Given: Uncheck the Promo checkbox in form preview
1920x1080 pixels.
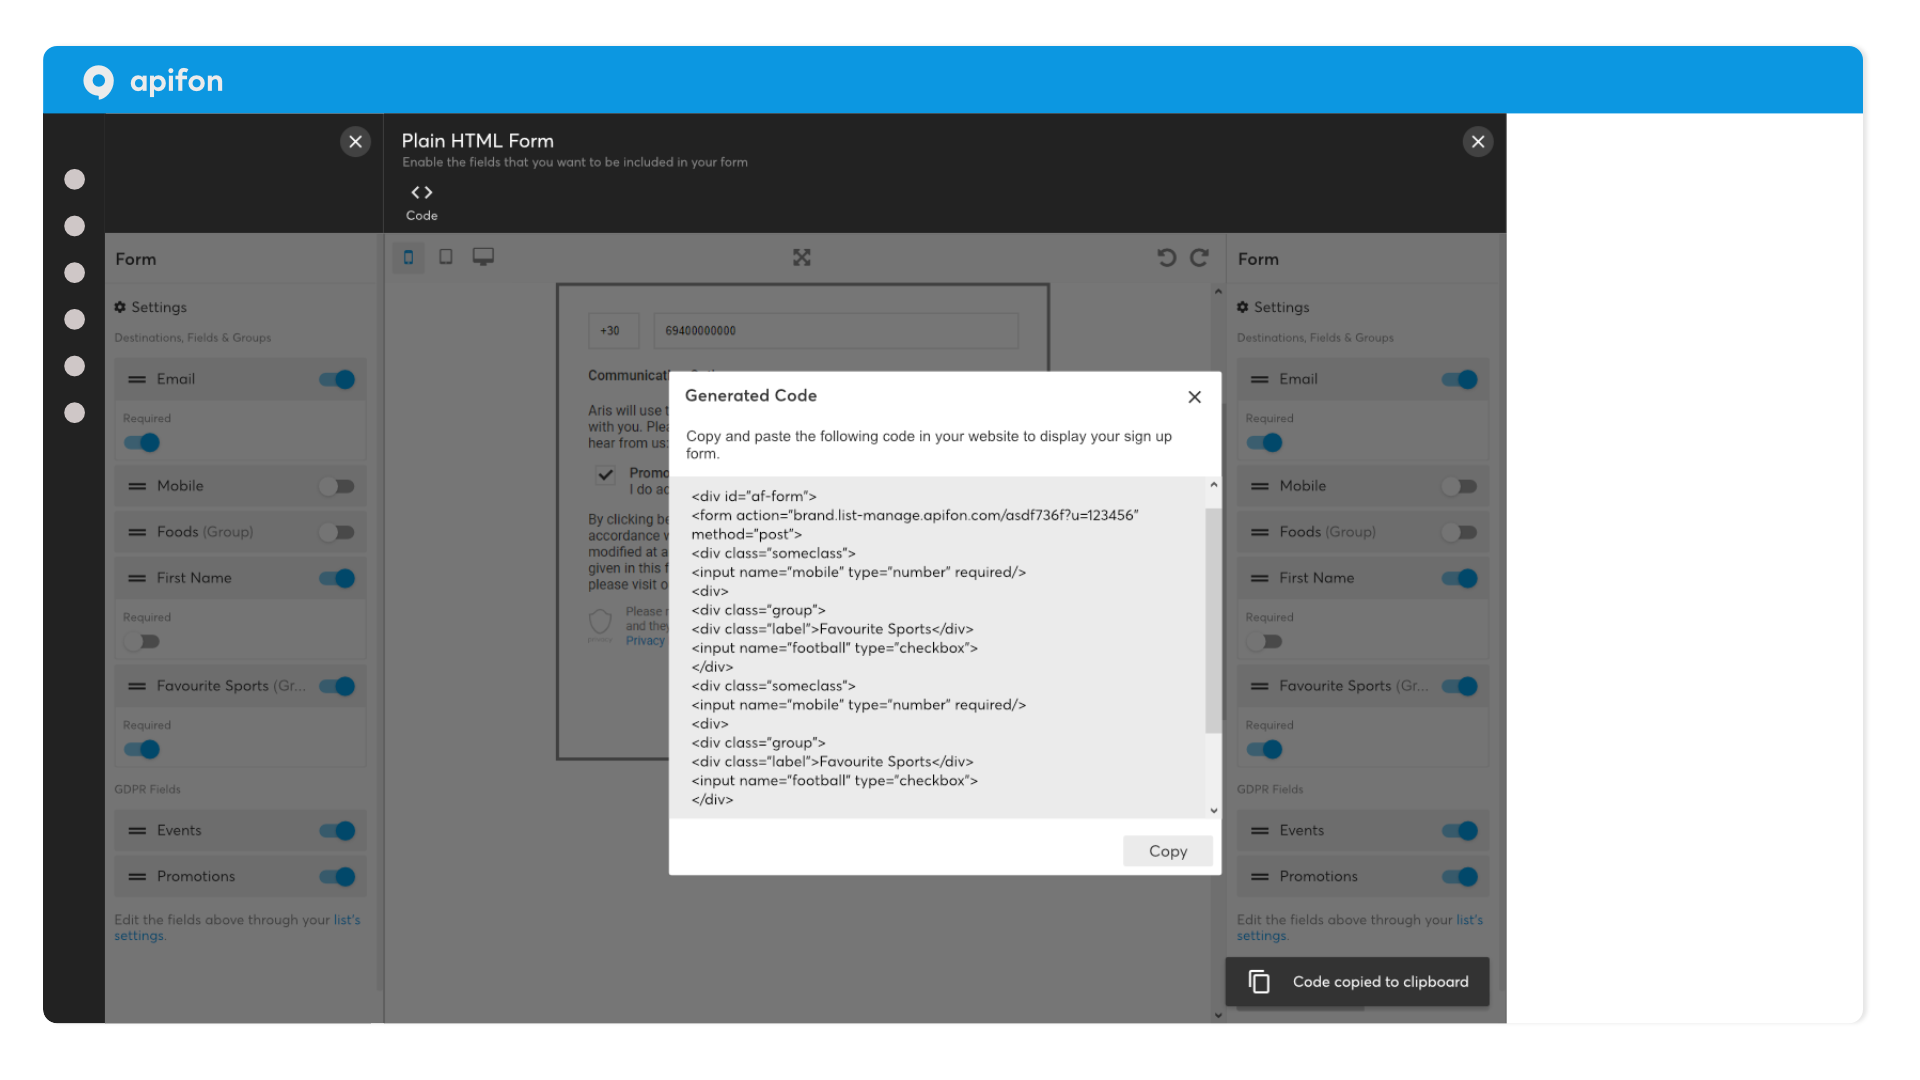Looking at the screenshot, I should 605,475.
